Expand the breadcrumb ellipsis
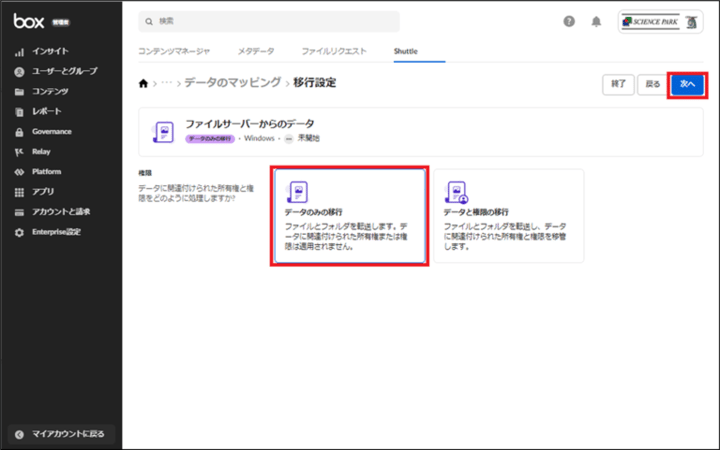720x450 pixels. (x=167, y=84)
